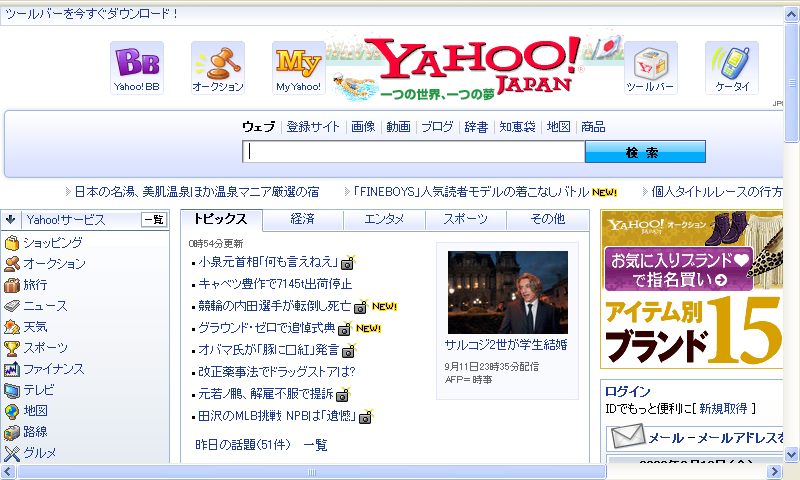The image size is (800, 480).
Task: Collapse Yahoo!サービス with the down arrow
Action: point(10,220)
